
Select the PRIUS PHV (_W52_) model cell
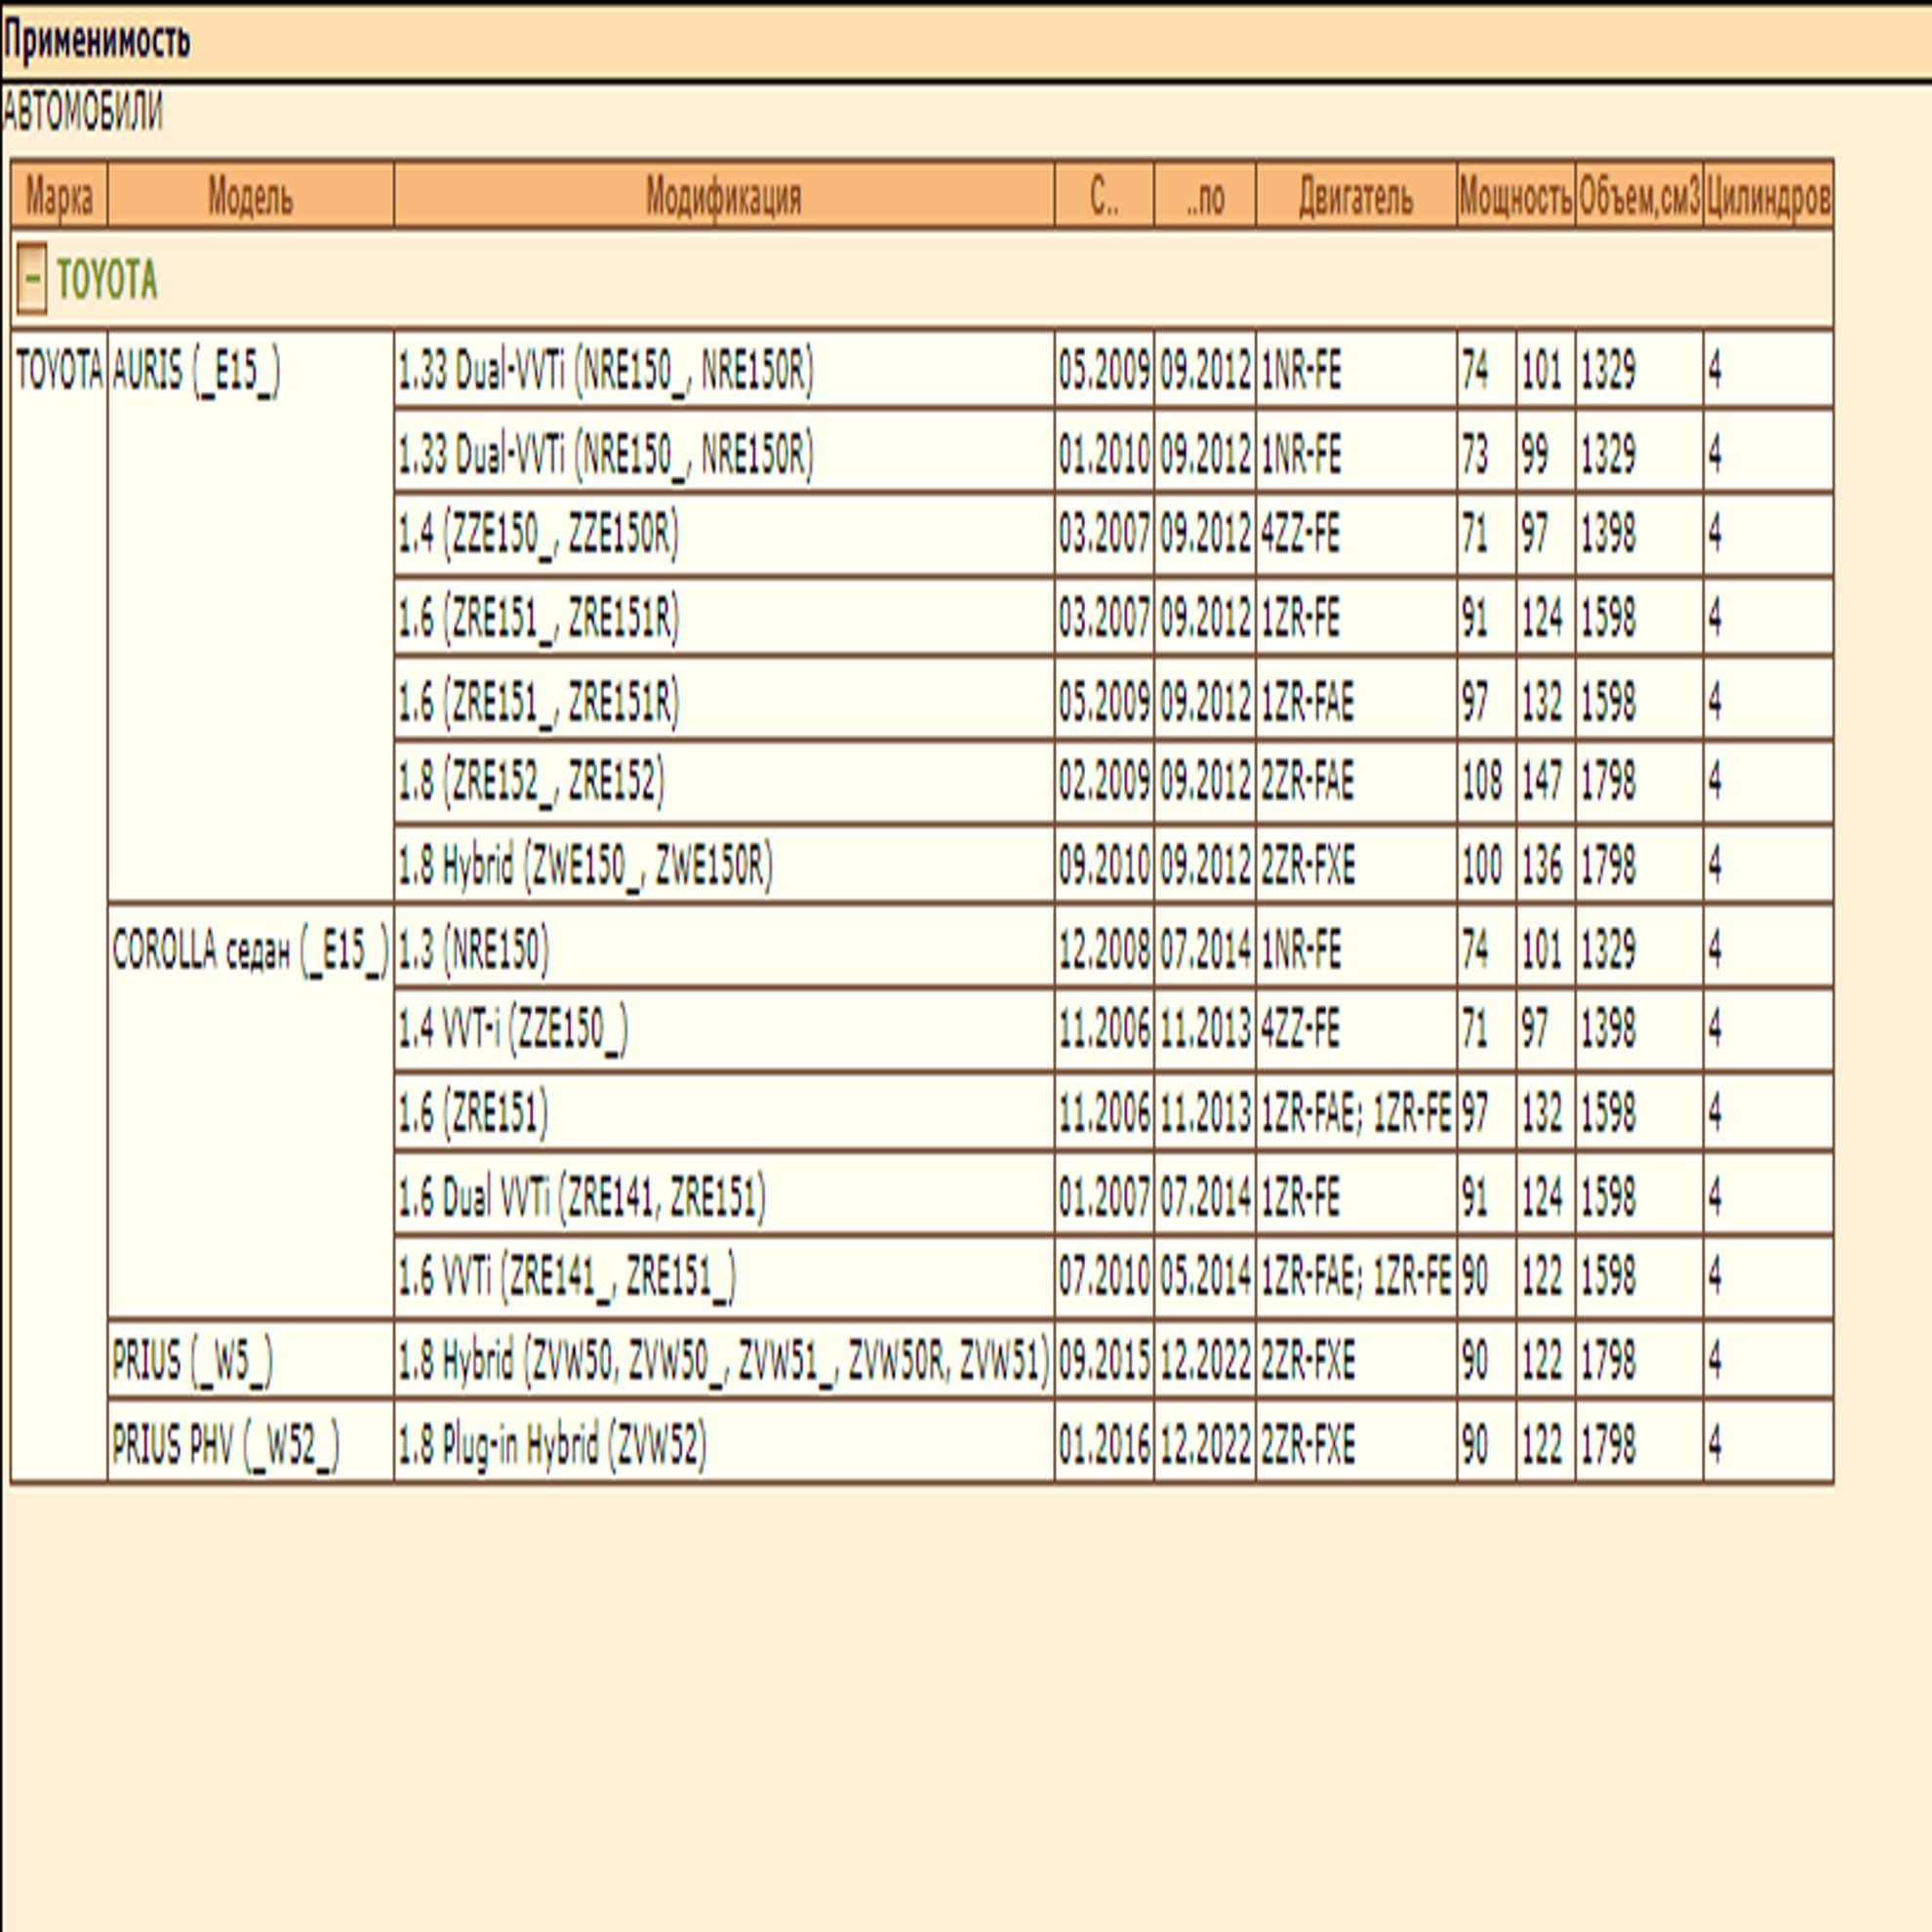coord(225,1444)
